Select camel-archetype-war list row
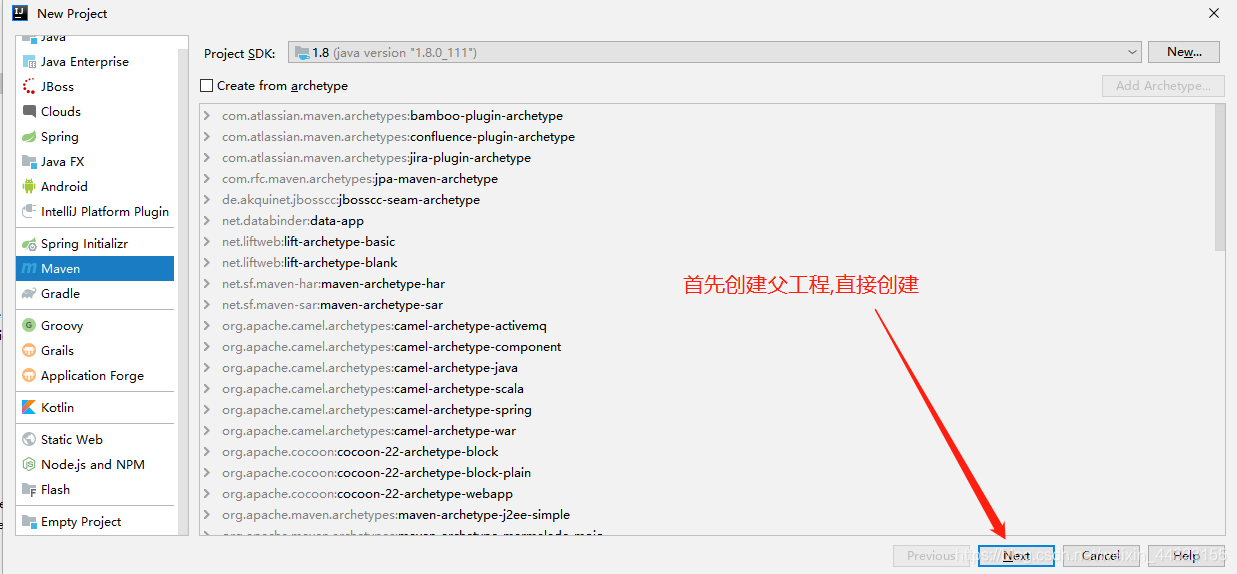 click(x=706, y=431)
